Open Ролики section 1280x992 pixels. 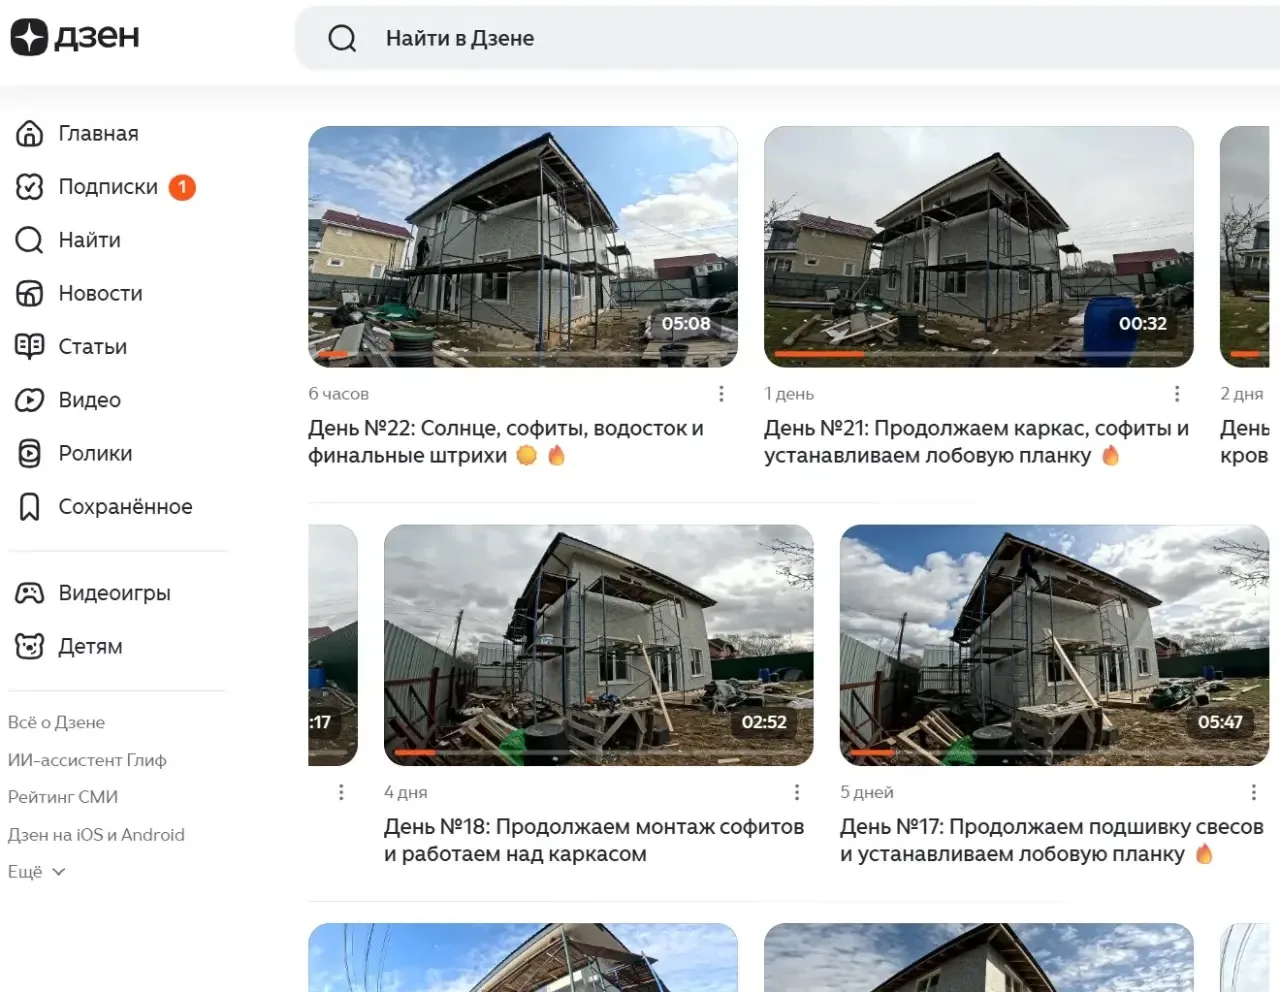(95, 453)
